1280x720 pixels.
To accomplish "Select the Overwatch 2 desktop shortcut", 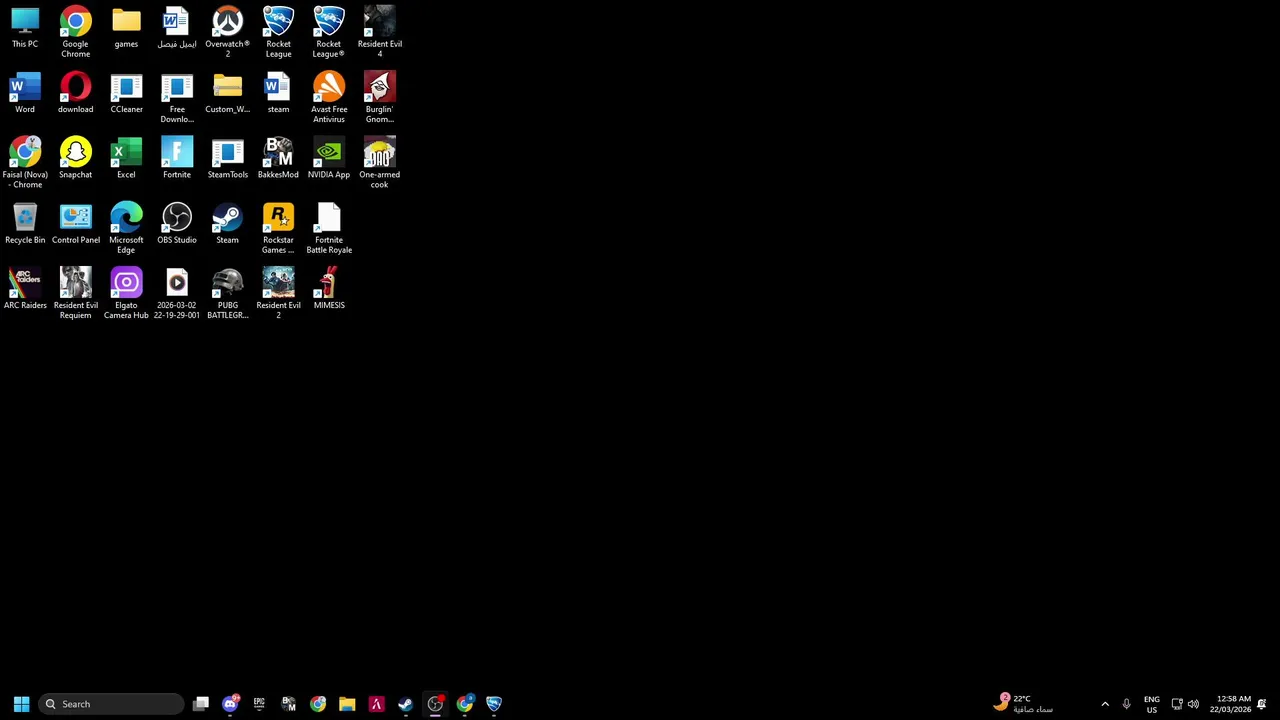I will (227, 32).
